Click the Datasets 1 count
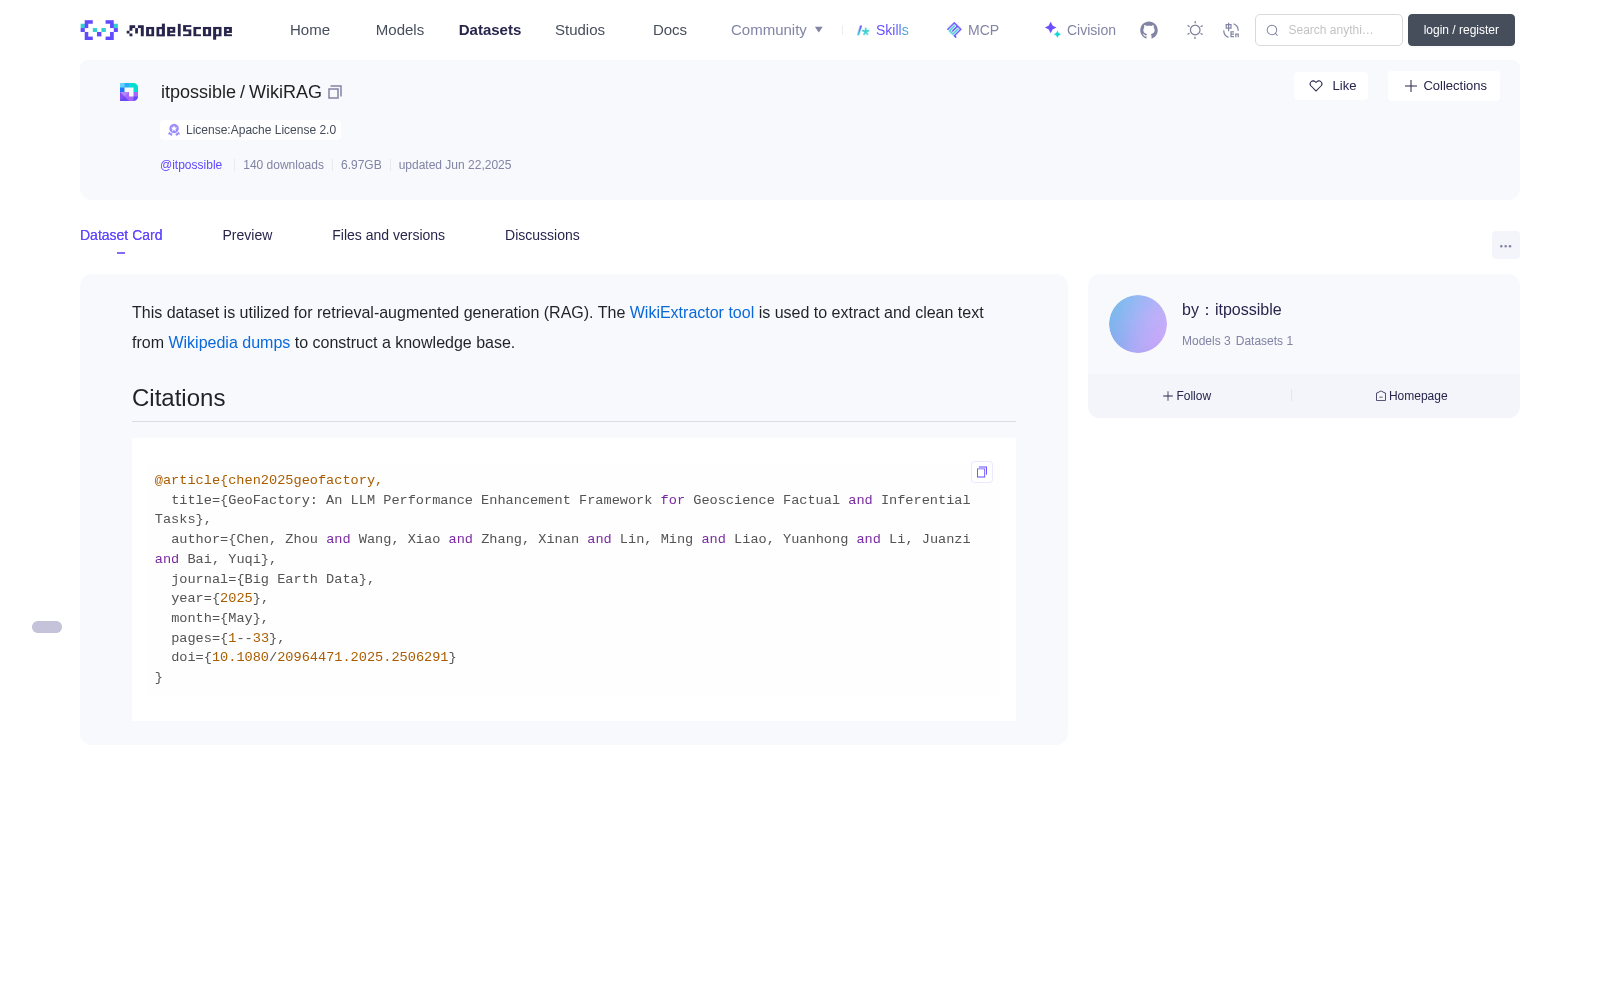Screen dimensions: 1600x1000 (x=1264, y=341)
